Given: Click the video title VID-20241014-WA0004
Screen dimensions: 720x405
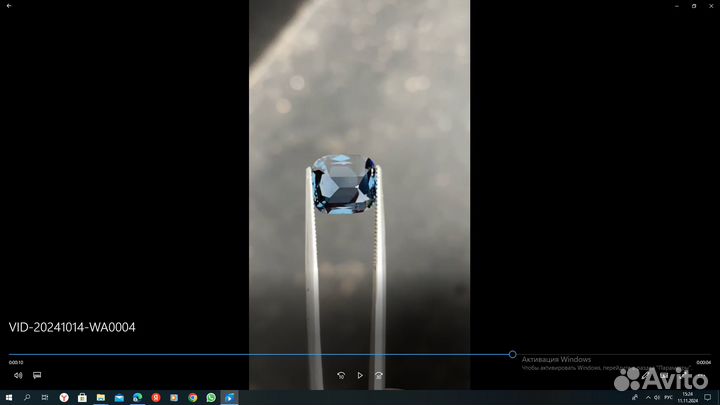Looking at the screenshot, I should pos(72,327).
